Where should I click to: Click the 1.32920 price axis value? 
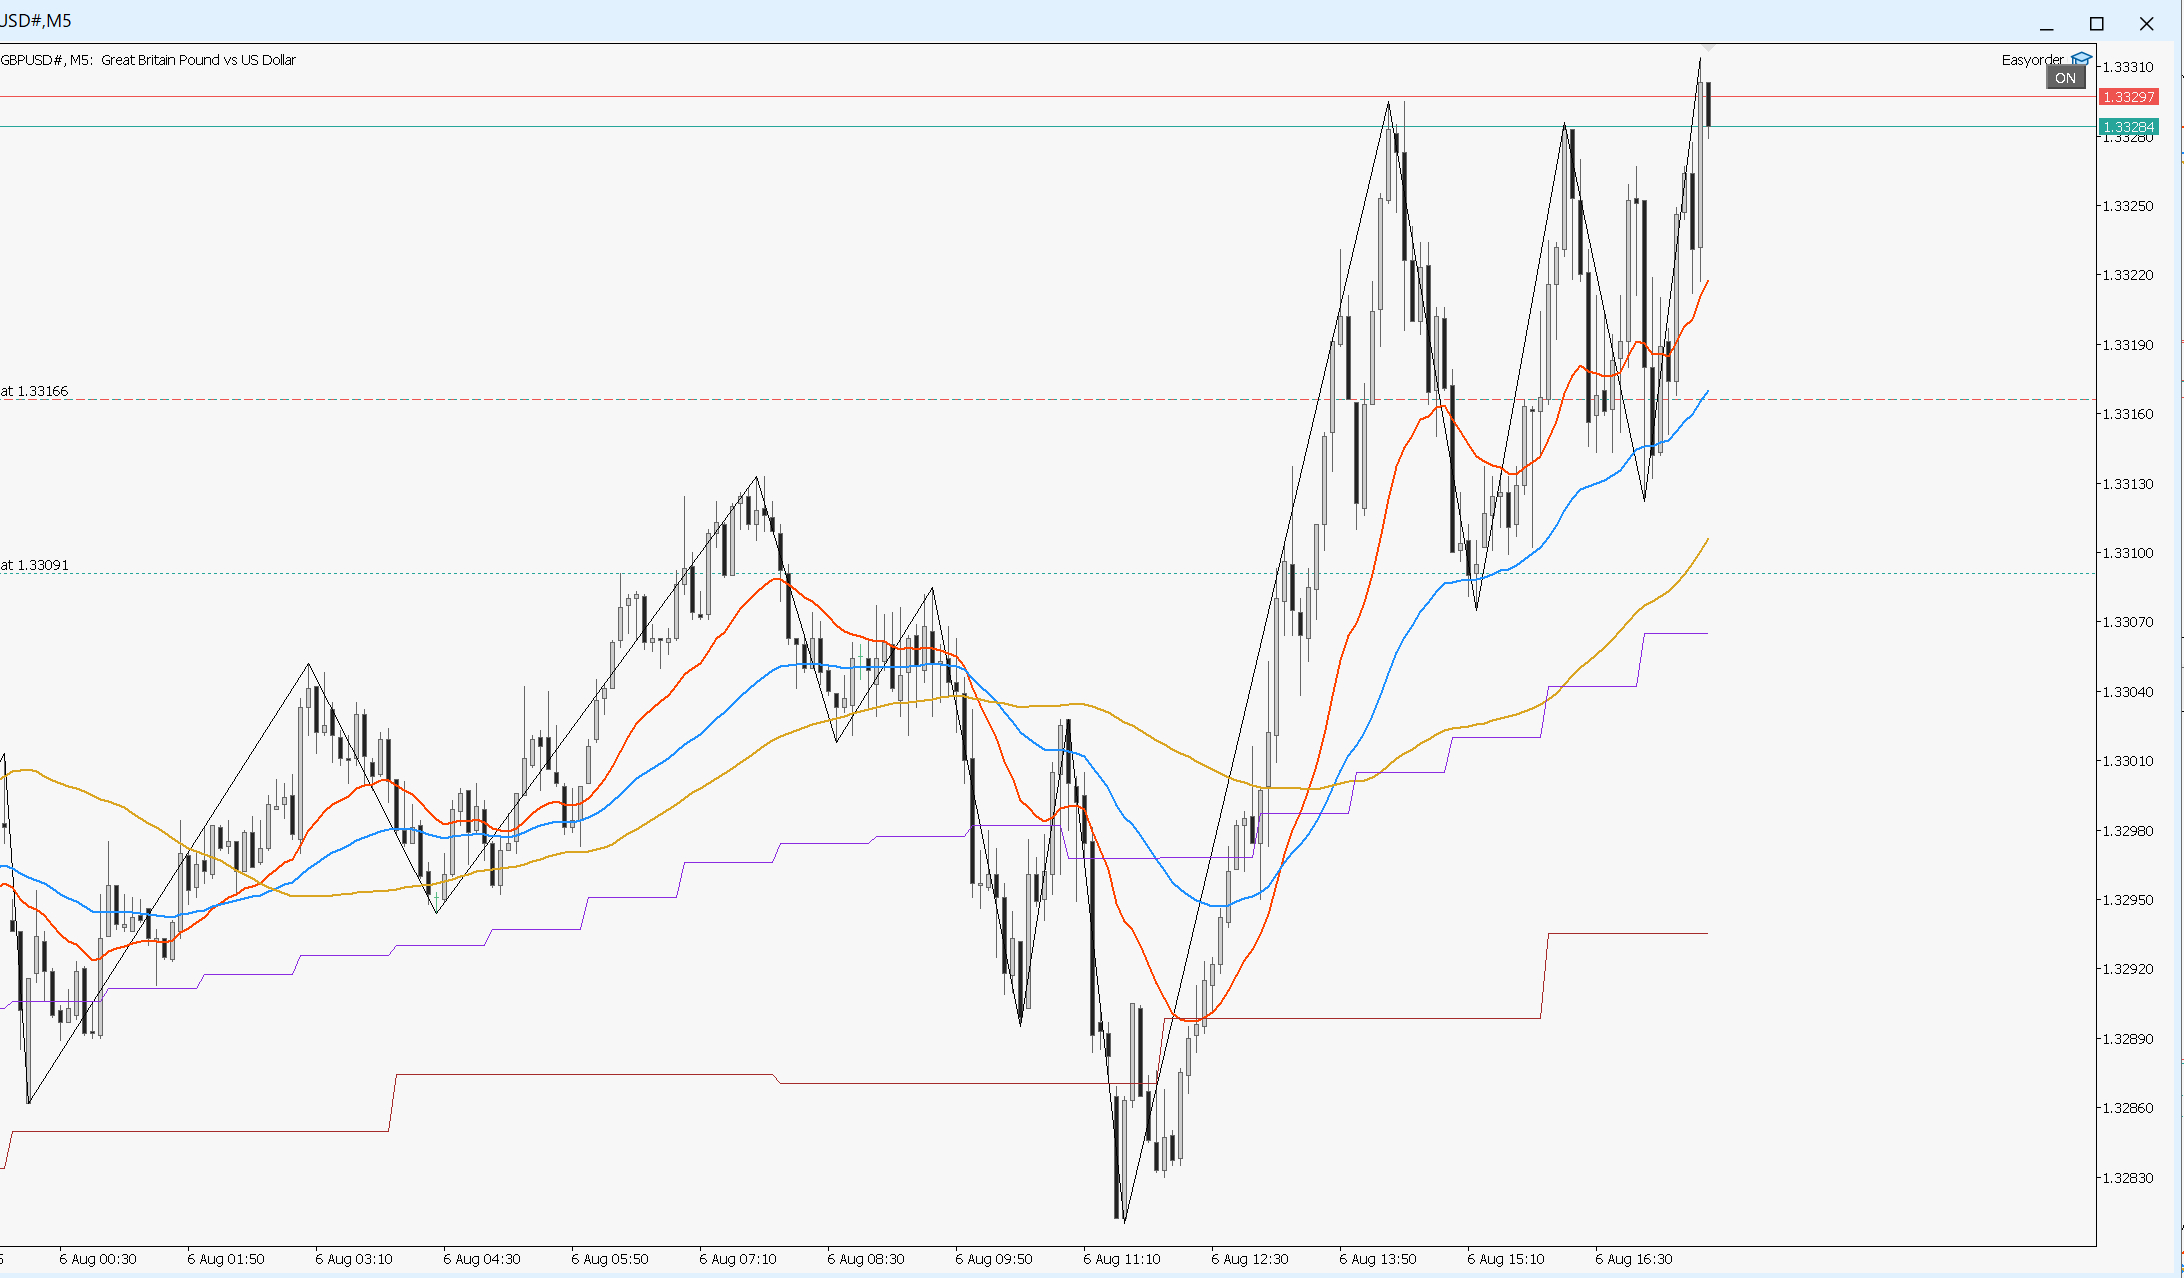point(2128,969)
